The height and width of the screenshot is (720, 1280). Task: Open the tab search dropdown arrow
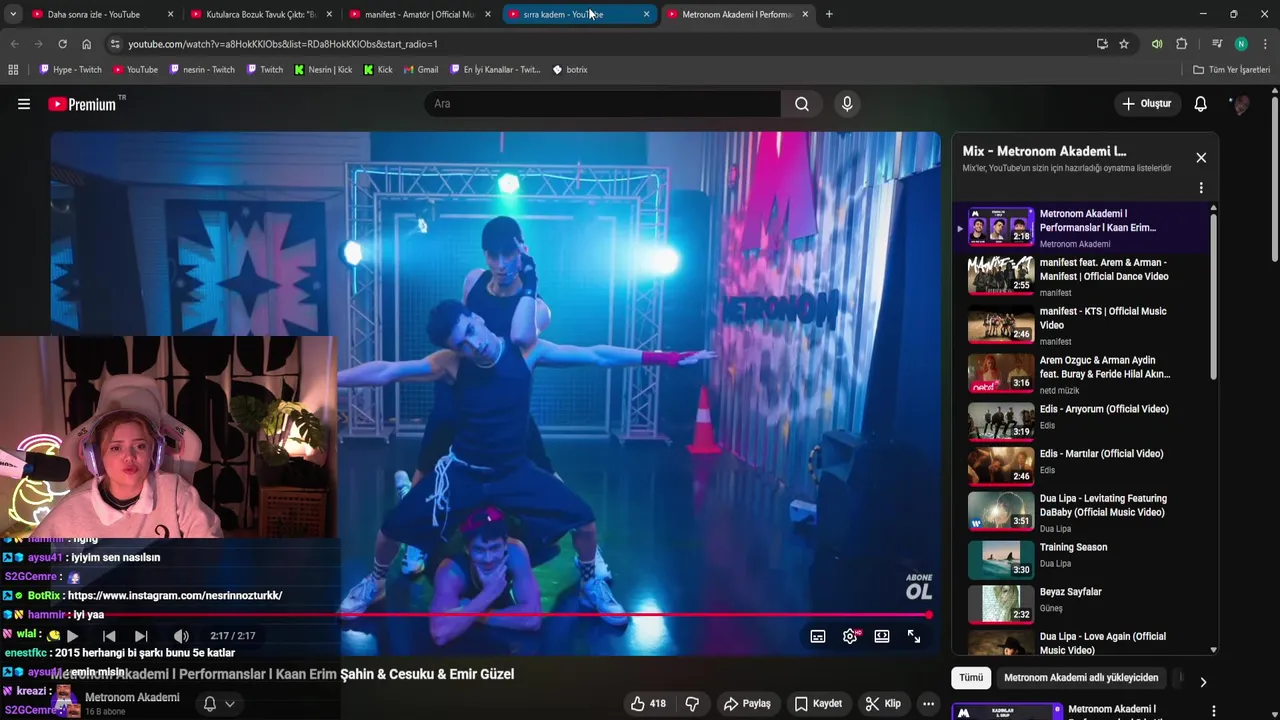12,14
